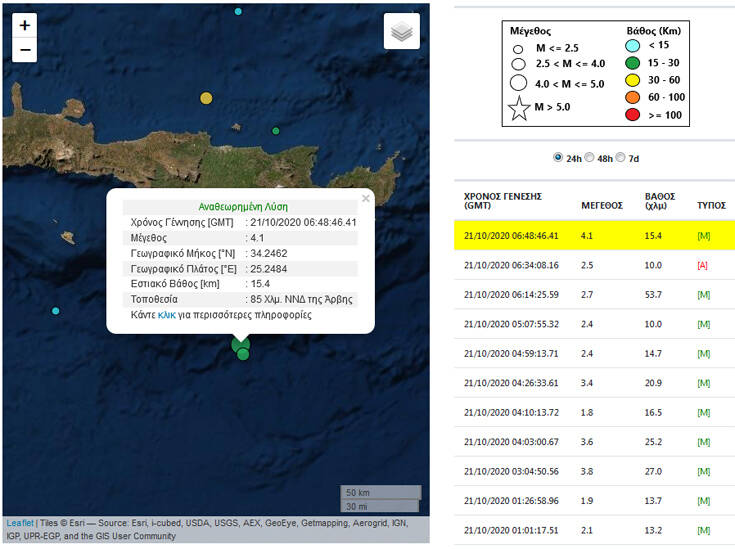
Task: Click the 'κλικ' link for more information
Action: pos(168,314)
